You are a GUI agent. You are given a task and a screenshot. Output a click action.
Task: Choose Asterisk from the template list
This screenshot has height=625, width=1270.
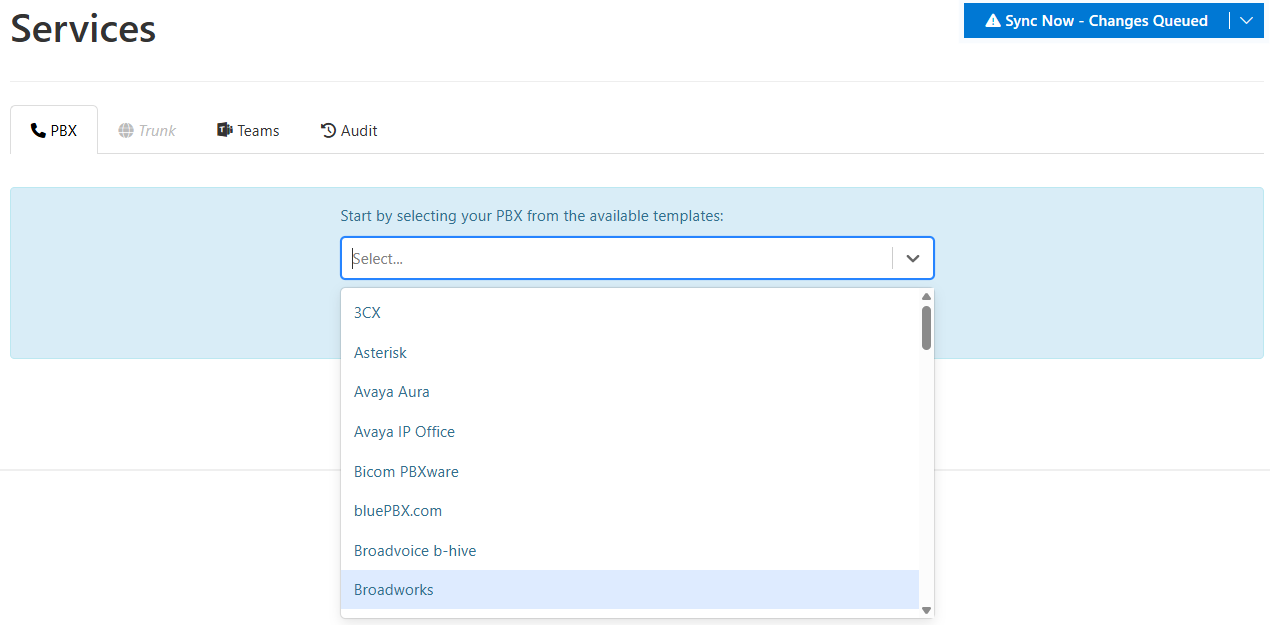[630, 353]
